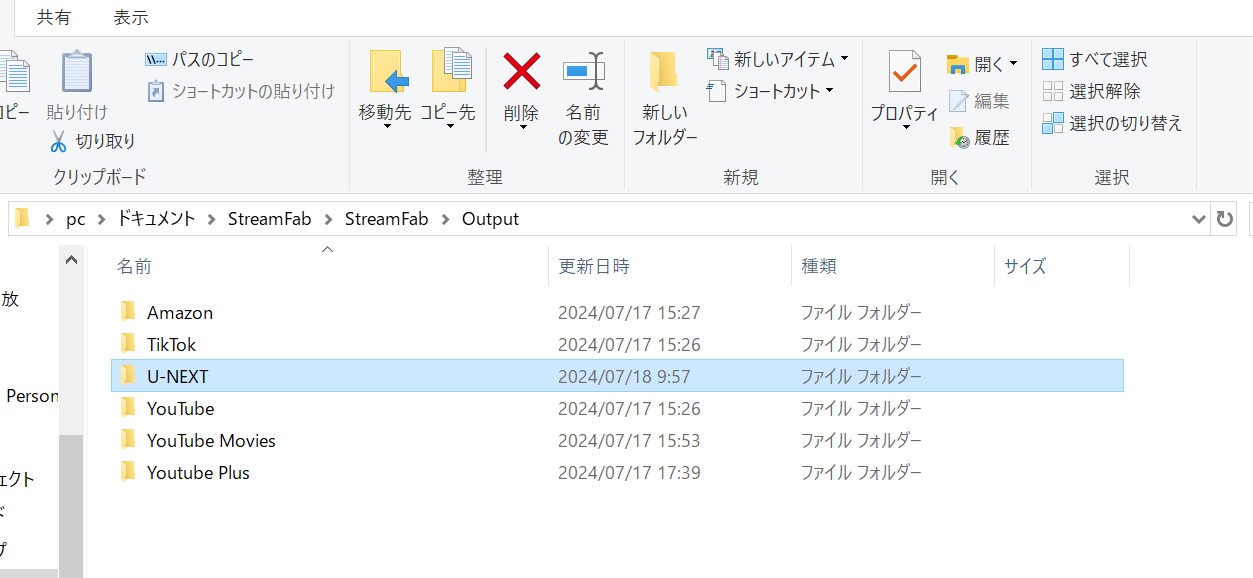Click the Rename (名前の変更) icon
The height and width of the screenshot is (578, 1253).
click(583, 71)
